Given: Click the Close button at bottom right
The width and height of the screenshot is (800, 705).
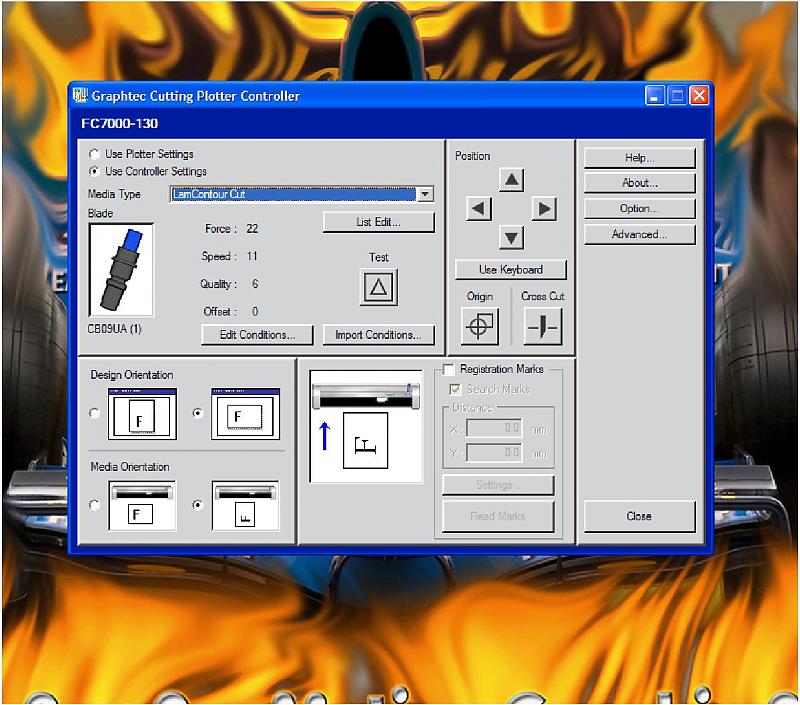Looking at the screenshot, I should (x=639, y=516).
